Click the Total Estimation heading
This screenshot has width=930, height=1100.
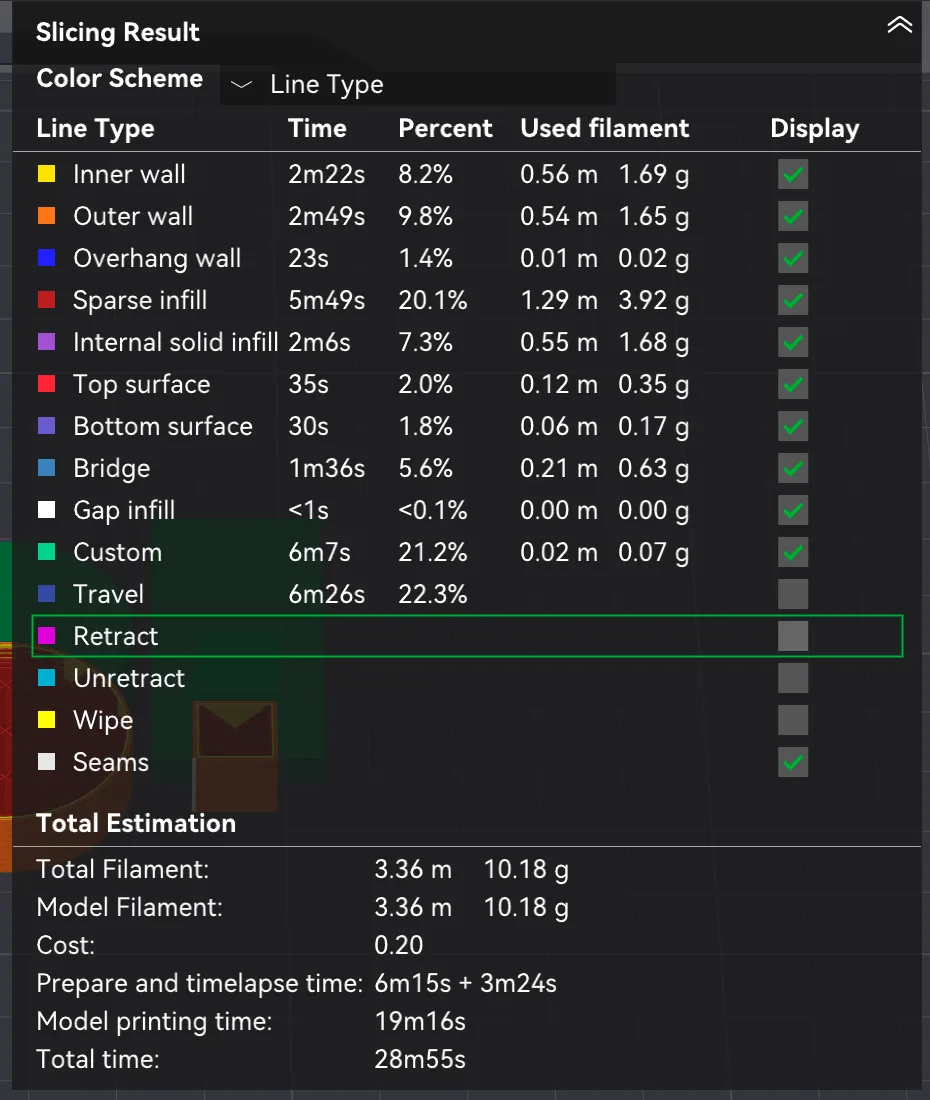(136, 823)
